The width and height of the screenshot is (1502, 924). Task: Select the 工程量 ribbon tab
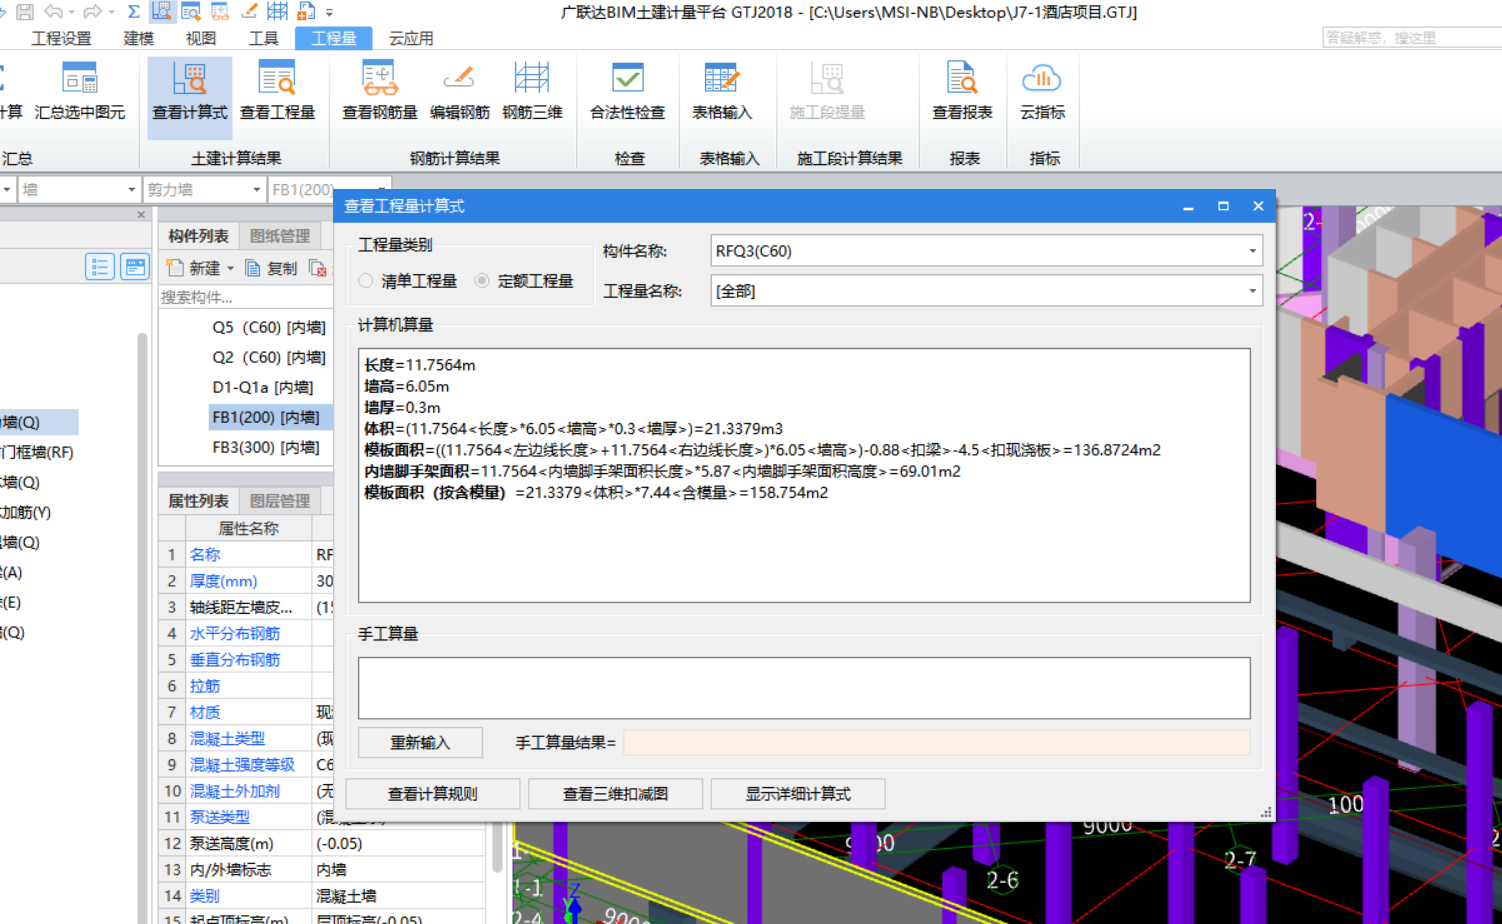tap(334, 38)
